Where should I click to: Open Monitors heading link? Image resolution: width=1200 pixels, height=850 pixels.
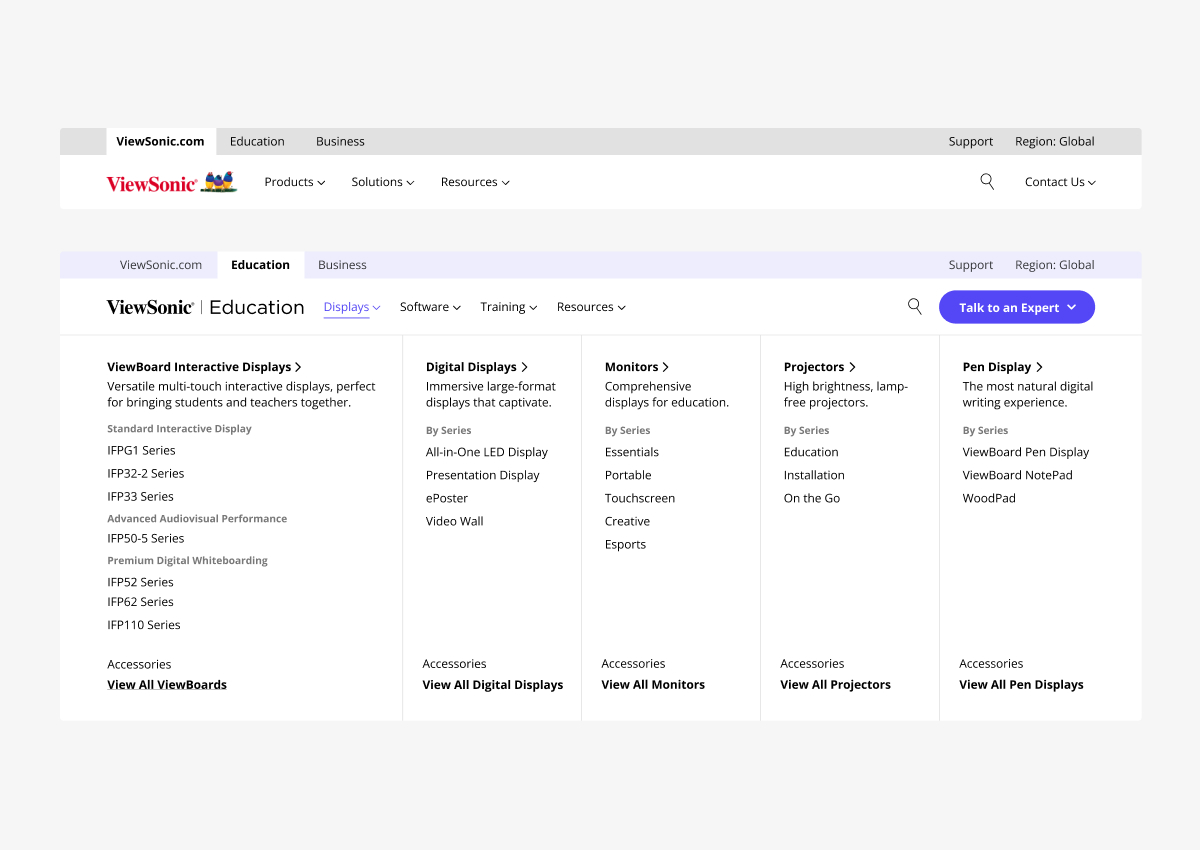(637, 367)
